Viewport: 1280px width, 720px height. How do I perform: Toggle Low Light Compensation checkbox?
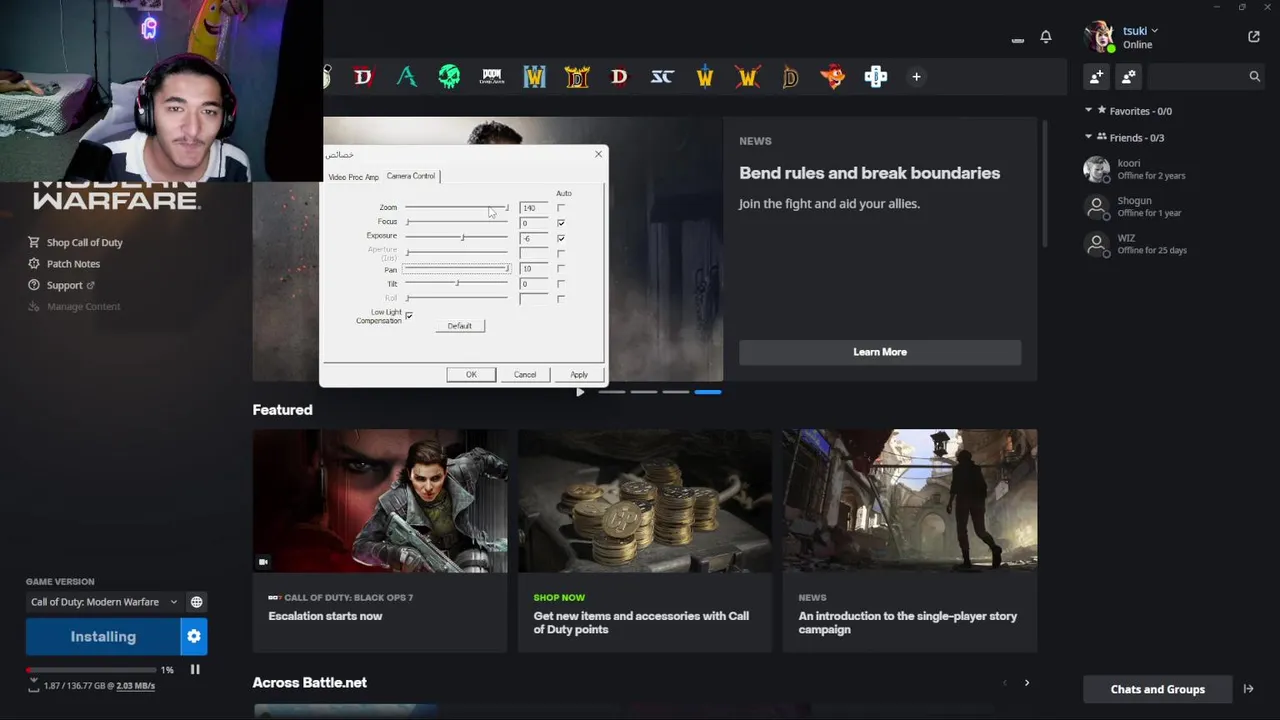pyautogui.click(x=409, y=316)
